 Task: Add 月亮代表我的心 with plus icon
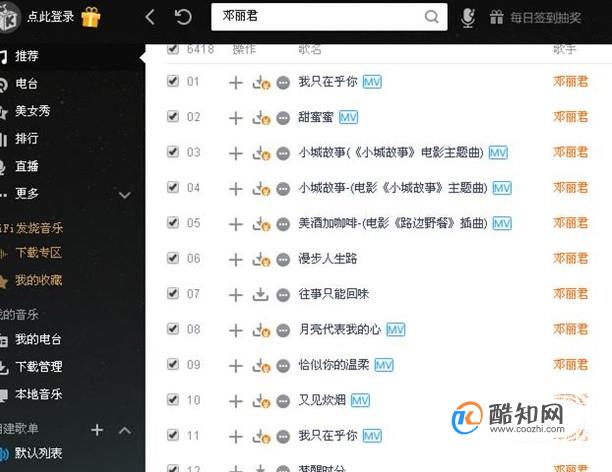[235, 331]
